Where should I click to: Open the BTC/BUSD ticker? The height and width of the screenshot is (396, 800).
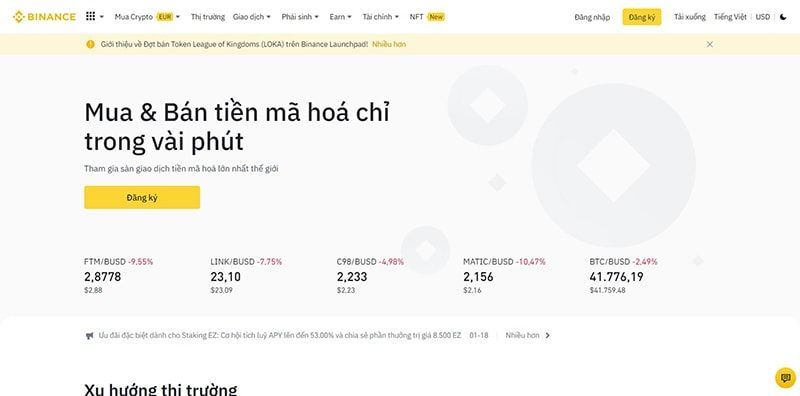point(623,276)
